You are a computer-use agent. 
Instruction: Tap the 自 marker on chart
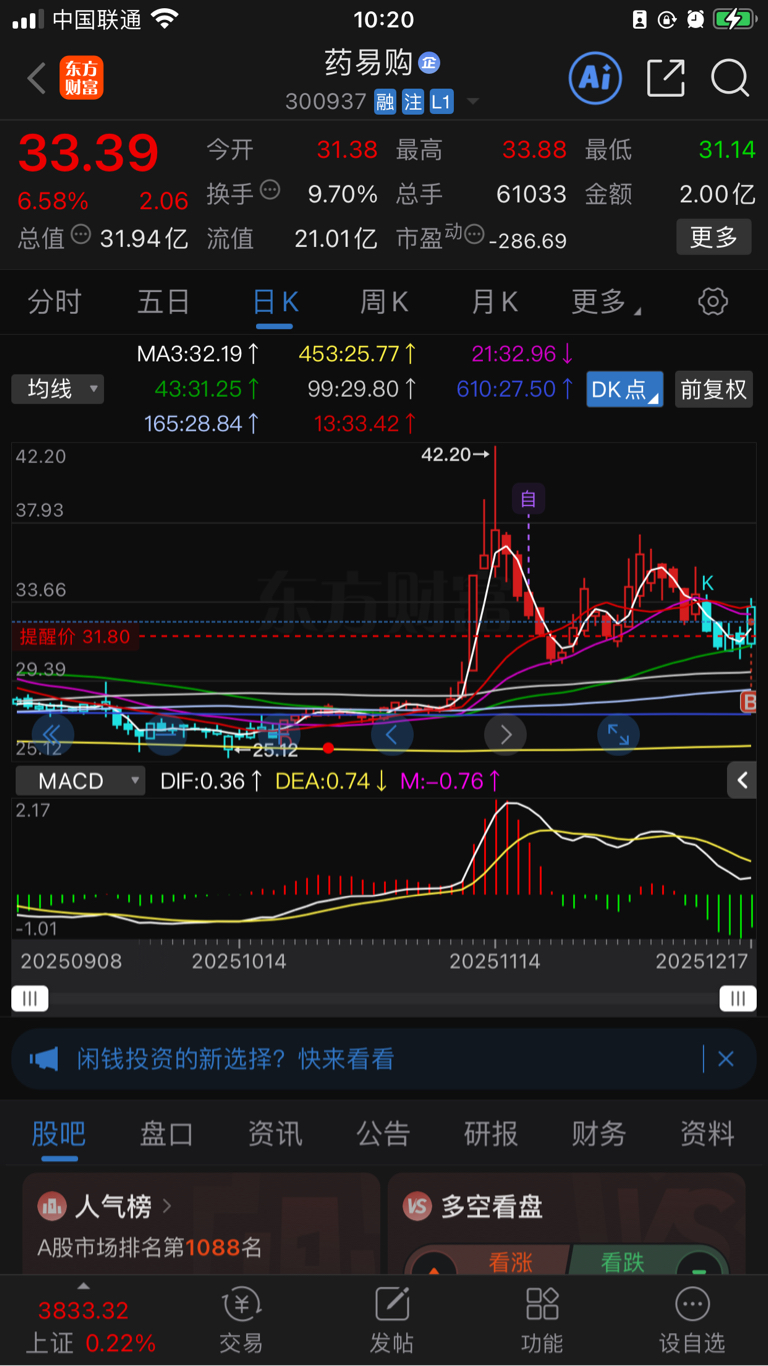(528, 498)
